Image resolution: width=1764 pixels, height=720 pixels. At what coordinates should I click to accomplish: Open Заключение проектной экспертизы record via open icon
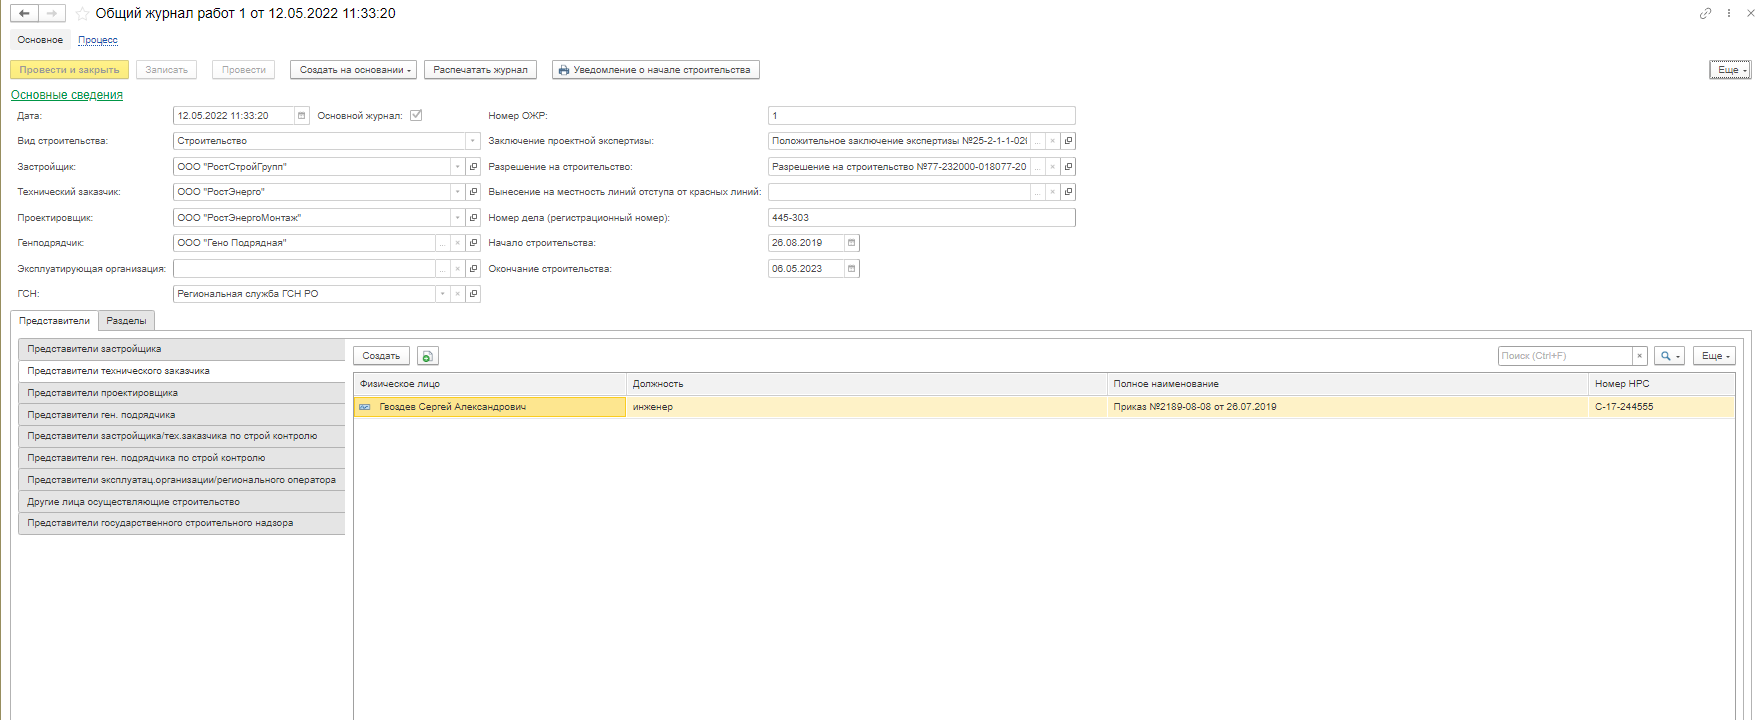(1068, 141)
